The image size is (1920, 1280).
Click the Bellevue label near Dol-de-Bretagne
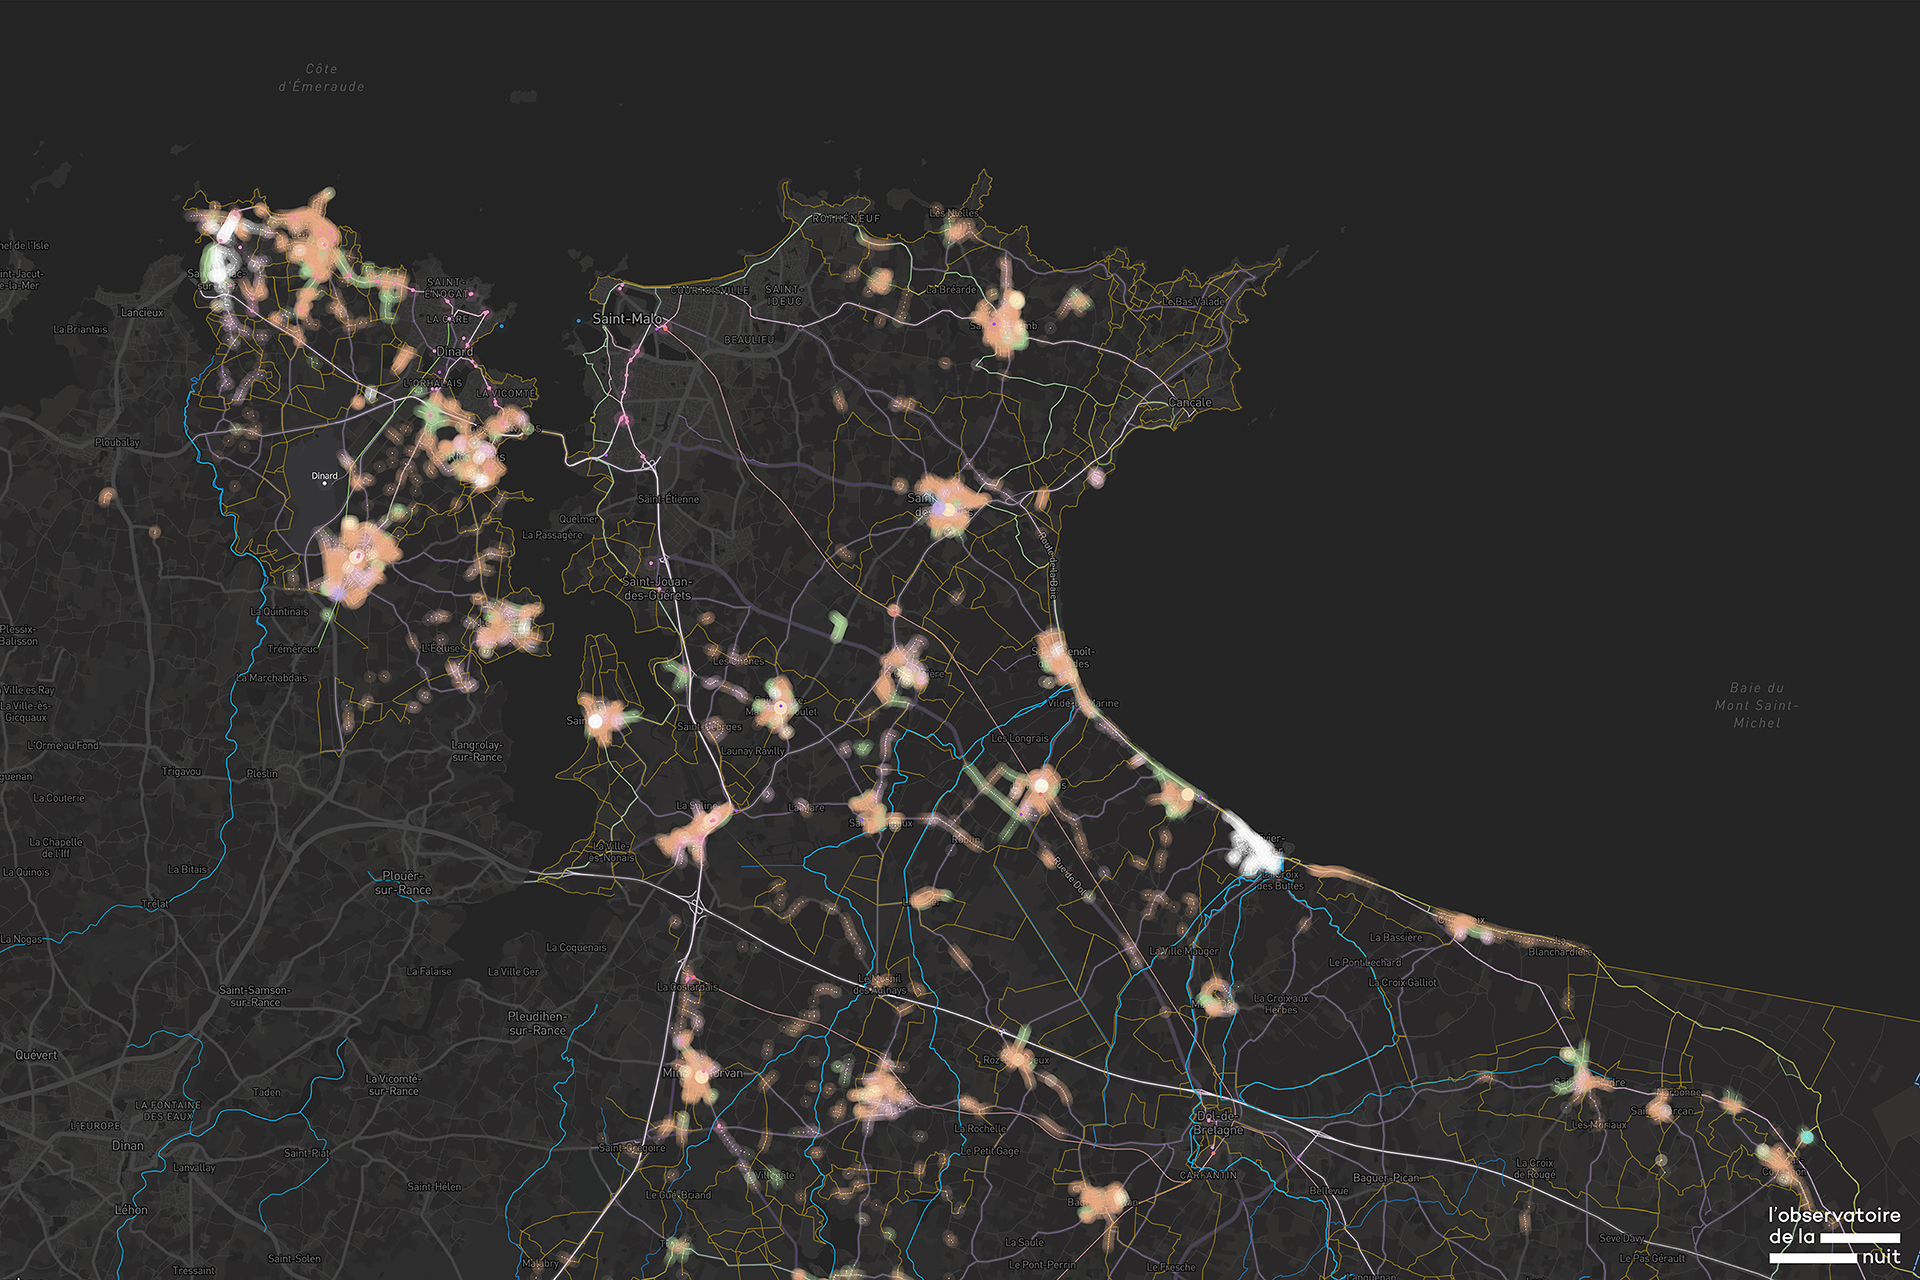1329,1191
